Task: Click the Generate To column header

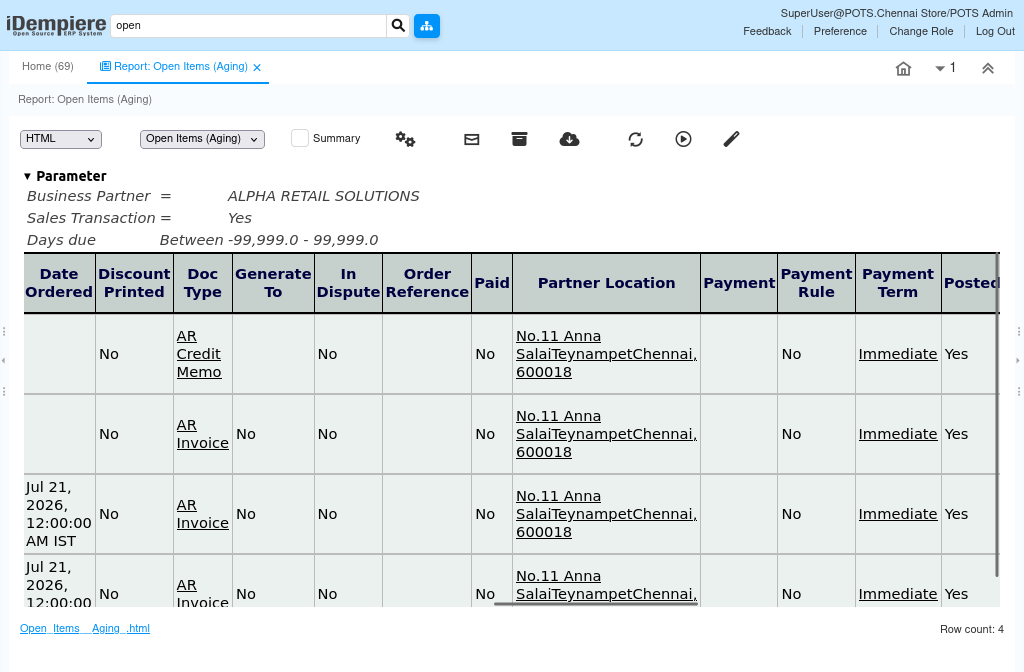Action: point(274,283)
